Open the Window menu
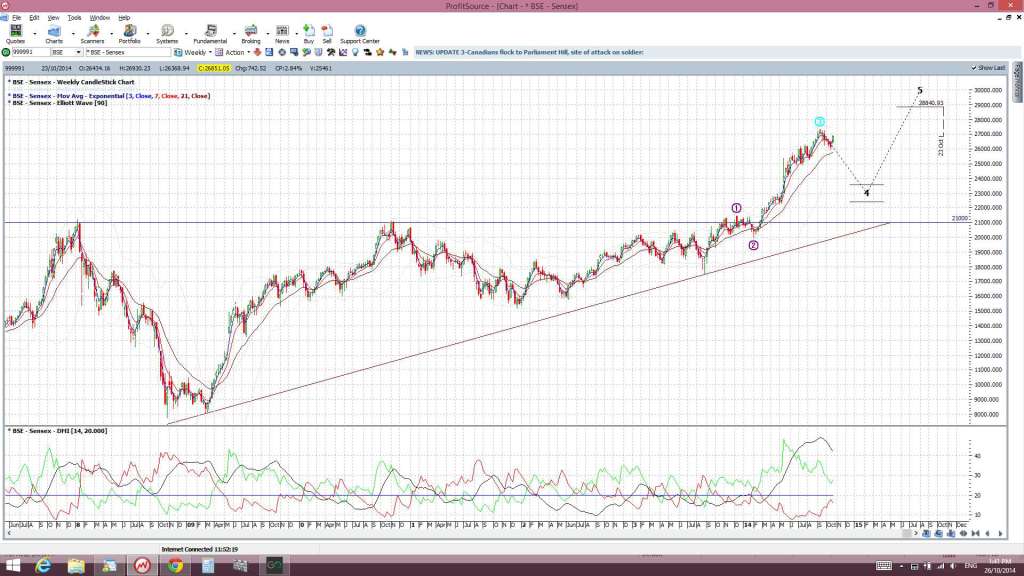Image resolution: width=1024 pixels, height=576 pixels. [x=99, y=18]
